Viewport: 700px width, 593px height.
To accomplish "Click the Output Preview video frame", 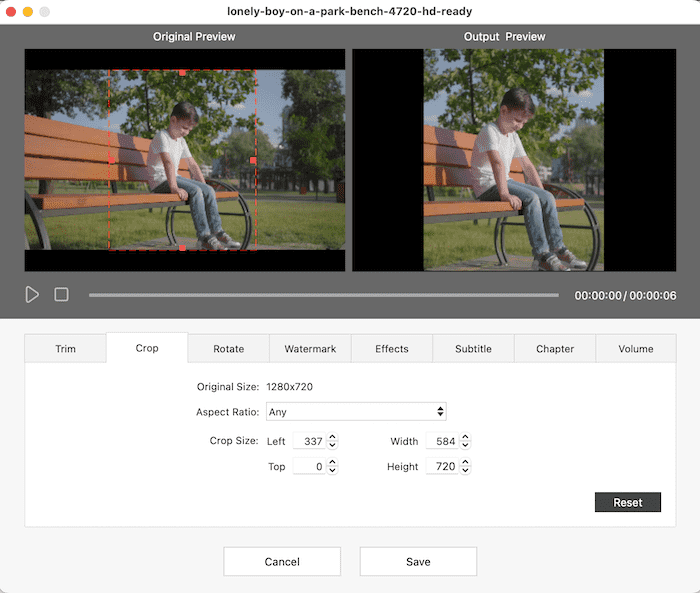I will click(514, 160).
